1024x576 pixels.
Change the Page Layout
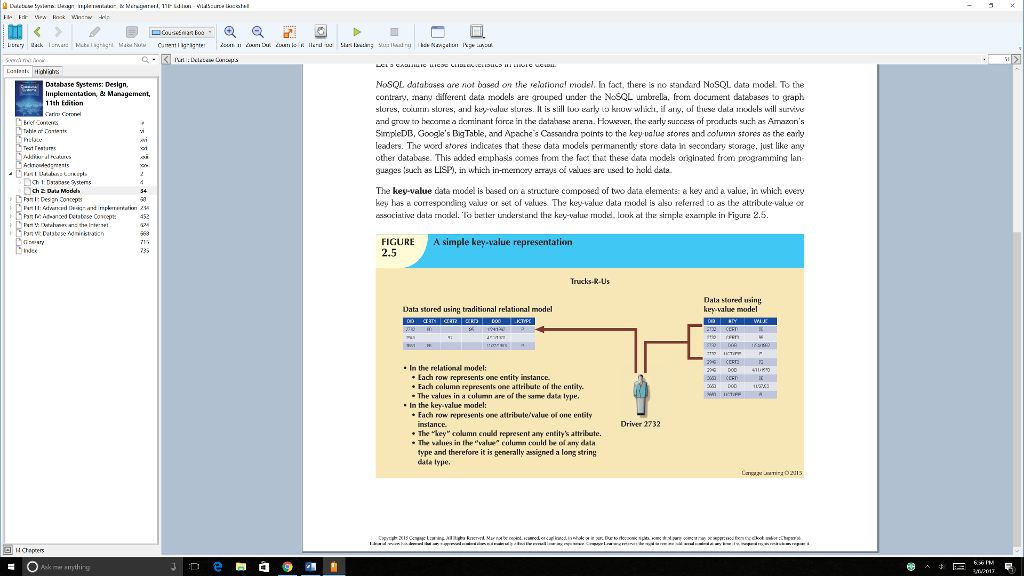[x=475, y=32]
